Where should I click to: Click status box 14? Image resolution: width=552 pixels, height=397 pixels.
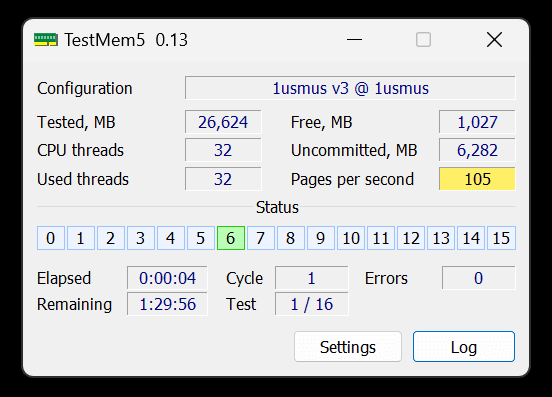(471, 238)
